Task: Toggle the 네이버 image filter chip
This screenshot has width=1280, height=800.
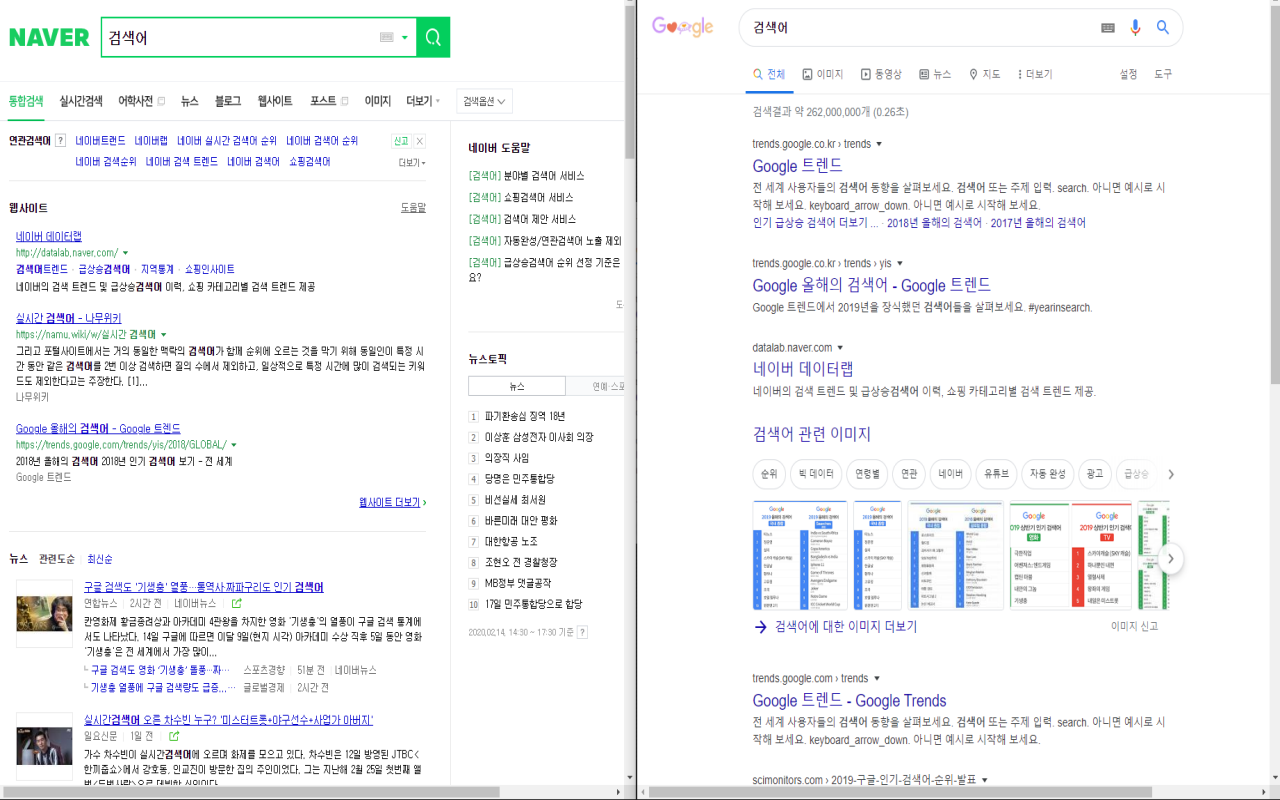Action: [x=951, y=474]
